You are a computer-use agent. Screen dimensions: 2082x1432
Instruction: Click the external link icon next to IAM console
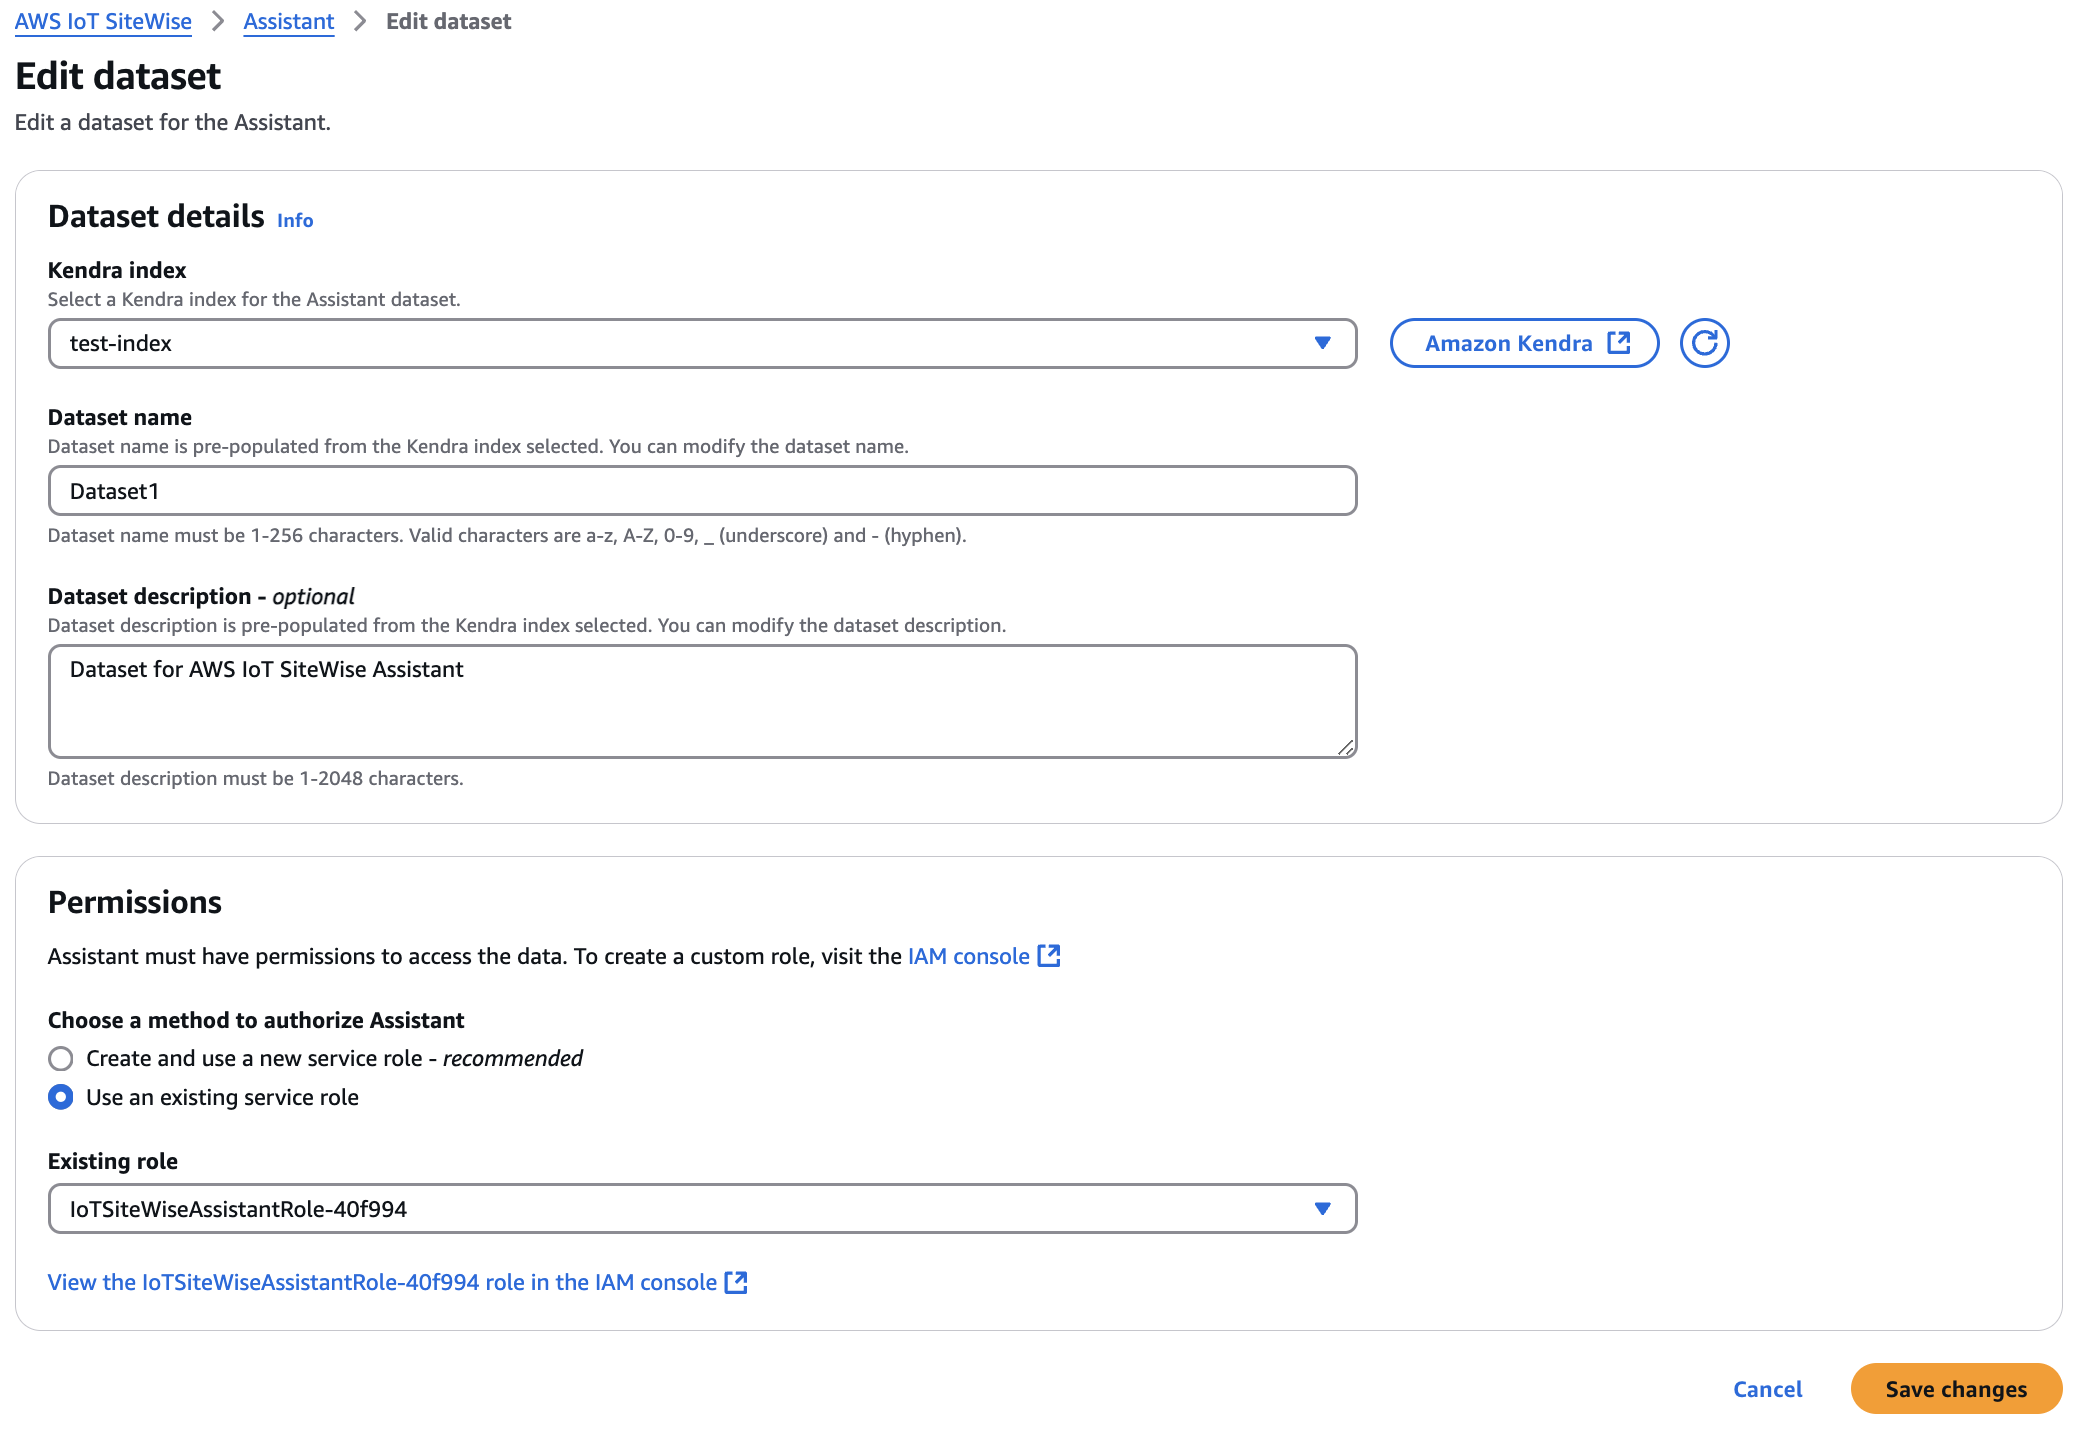[x=1049, y=955]
